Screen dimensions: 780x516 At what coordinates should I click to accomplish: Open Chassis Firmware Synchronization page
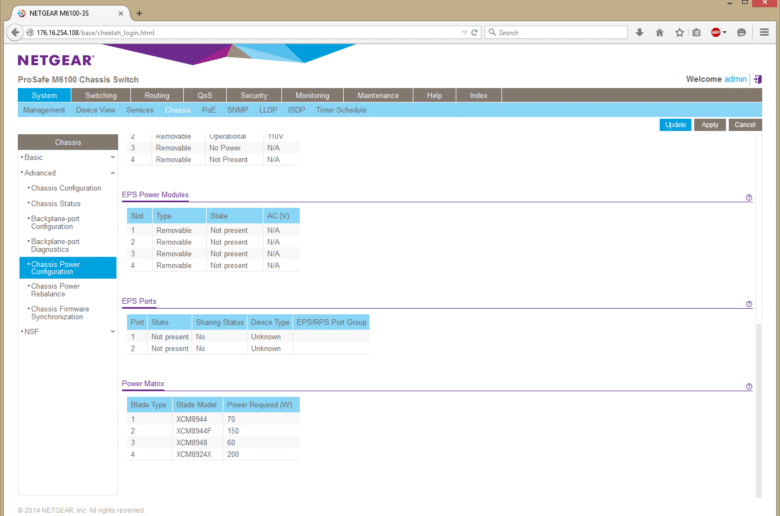point(60,313)
